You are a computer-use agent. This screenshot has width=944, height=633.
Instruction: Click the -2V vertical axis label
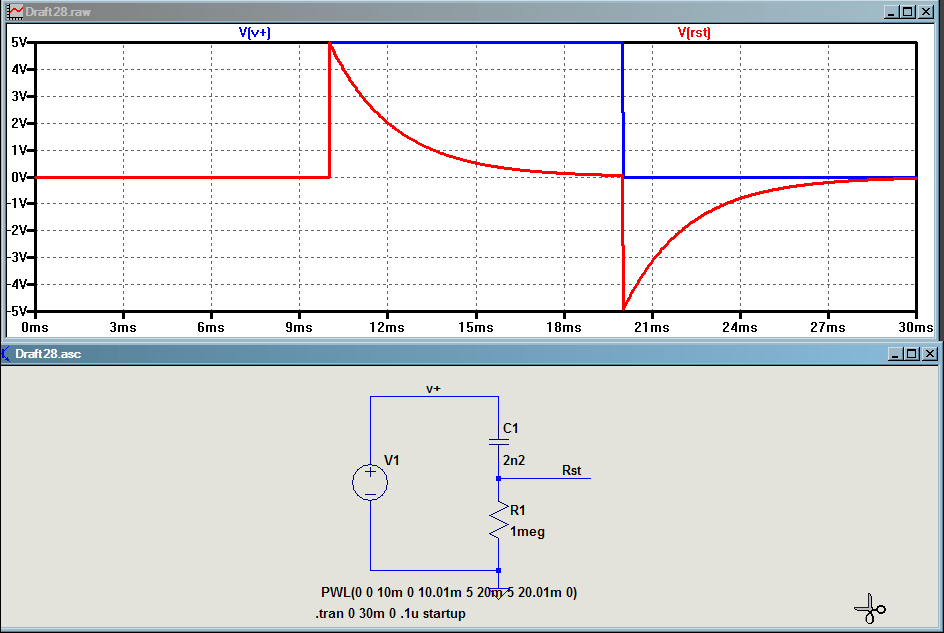(17, 231)
